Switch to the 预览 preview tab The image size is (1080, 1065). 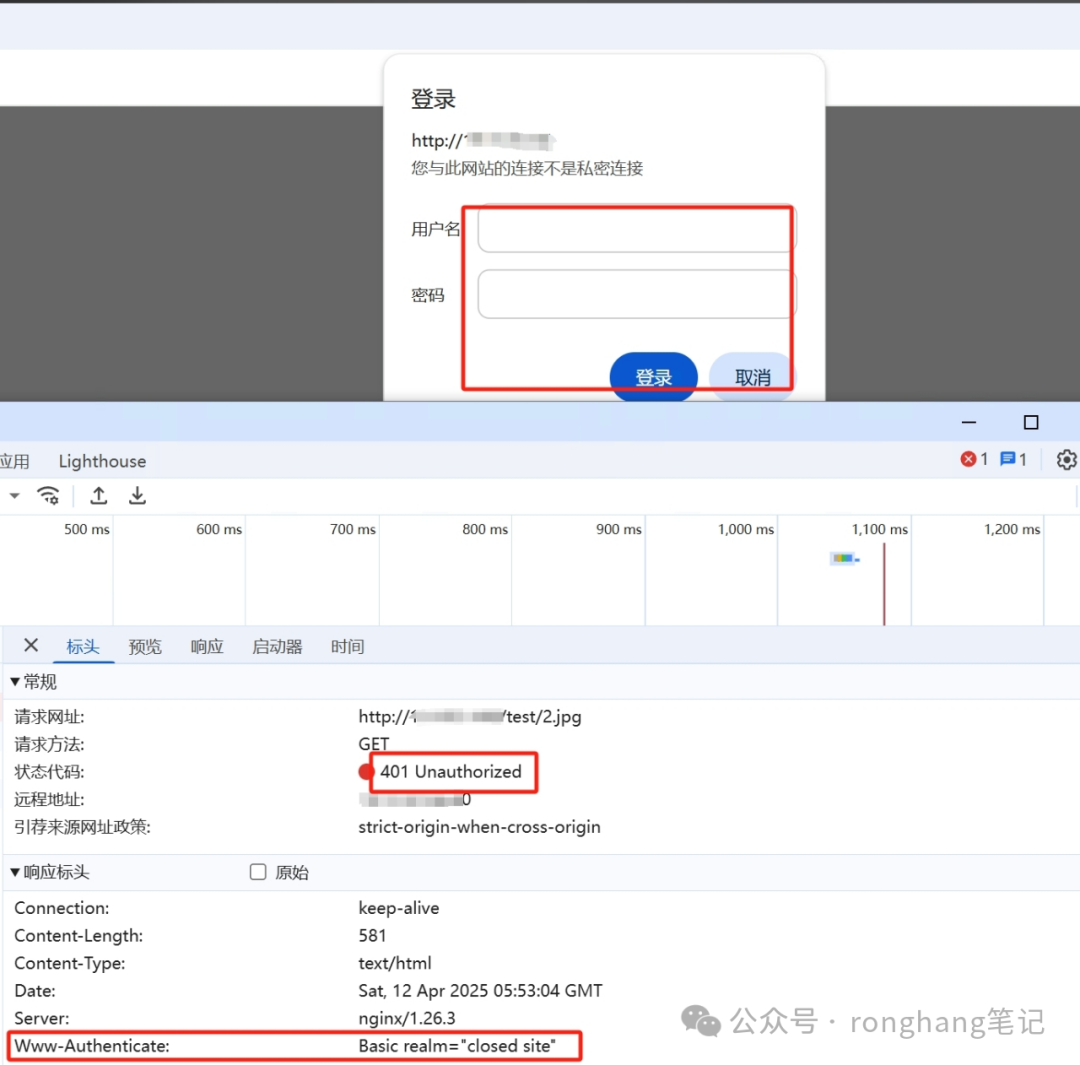click(x=145, y=647)
